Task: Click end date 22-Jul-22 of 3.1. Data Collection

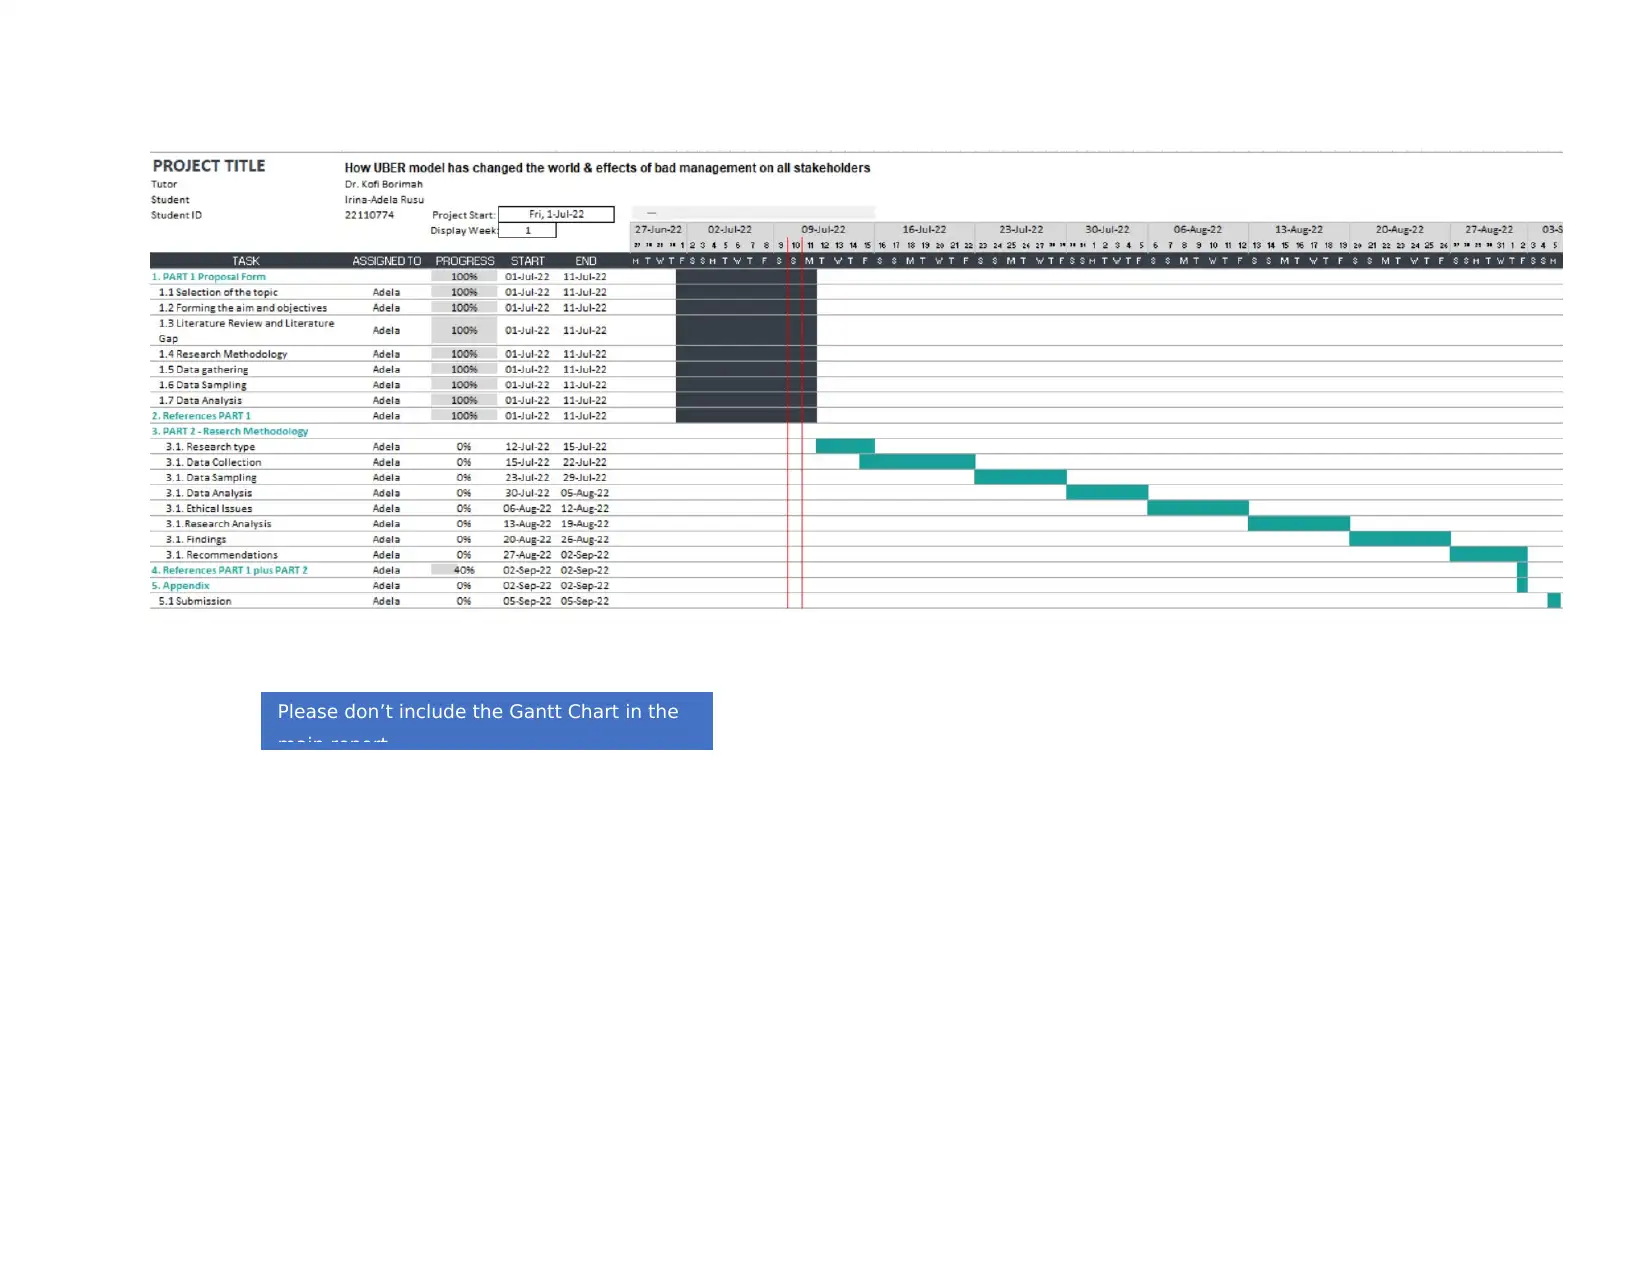Action: [x=585, y=463]
